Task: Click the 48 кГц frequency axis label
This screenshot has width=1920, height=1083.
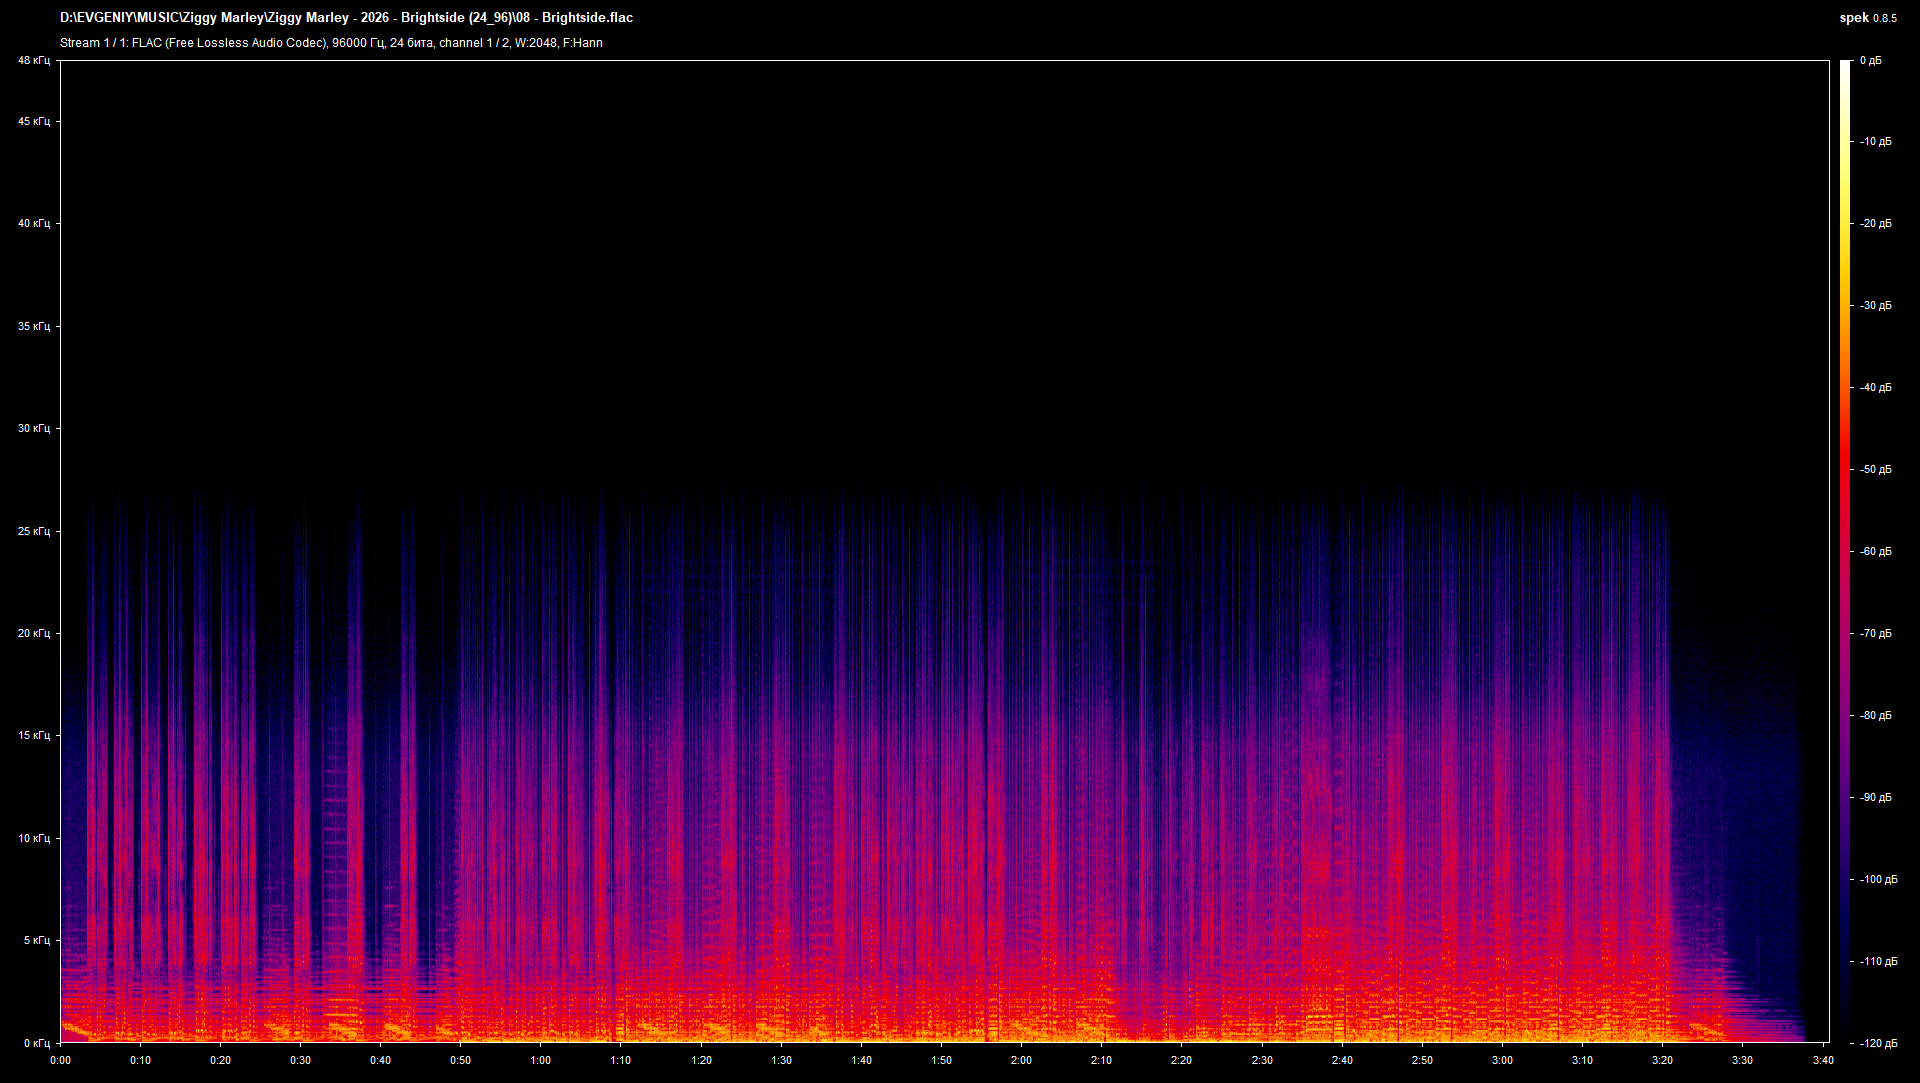Action: click(34, 61)
